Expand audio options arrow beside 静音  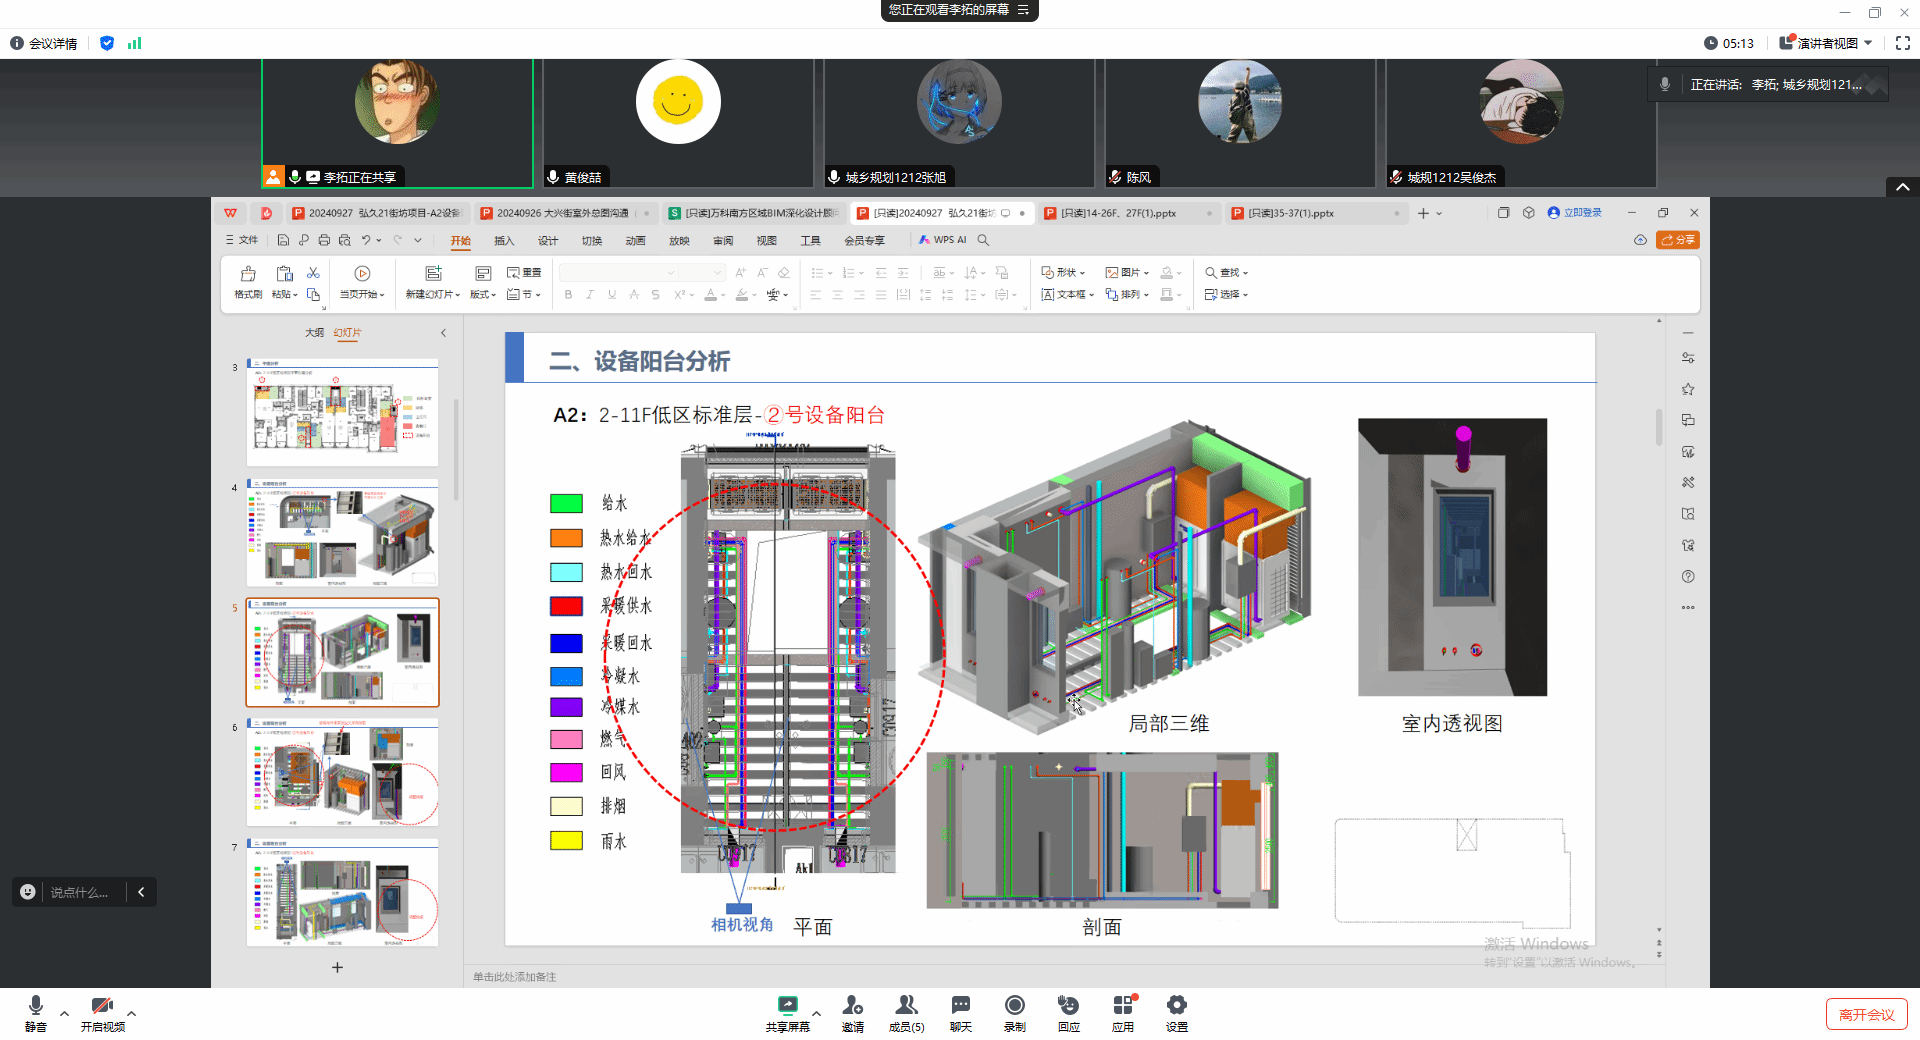click(65, 1013)
